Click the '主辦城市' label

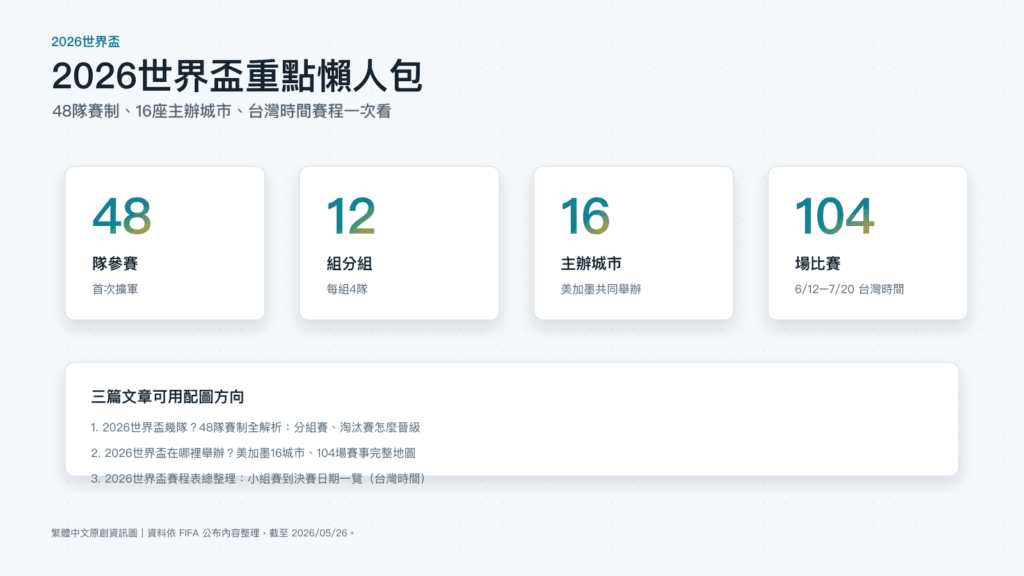(591, 264)
